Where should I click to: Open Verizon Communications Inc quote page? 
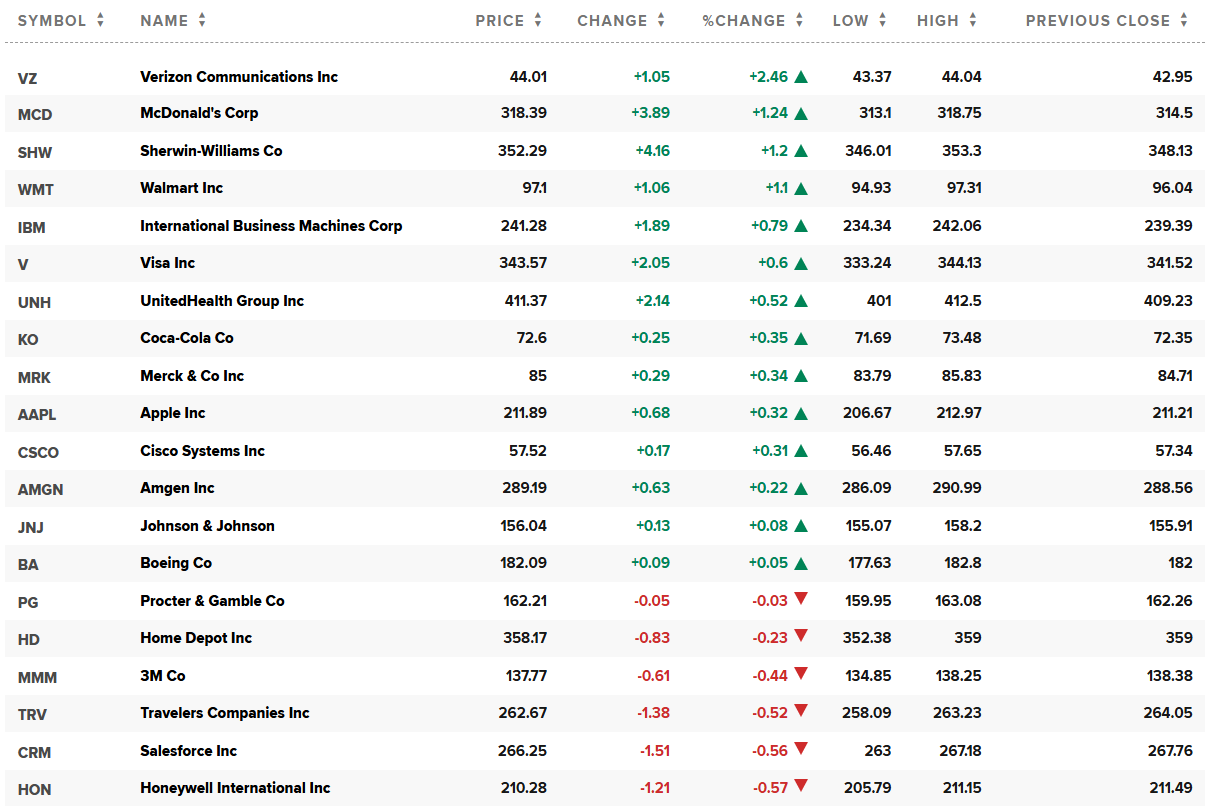tap(239, 76)
